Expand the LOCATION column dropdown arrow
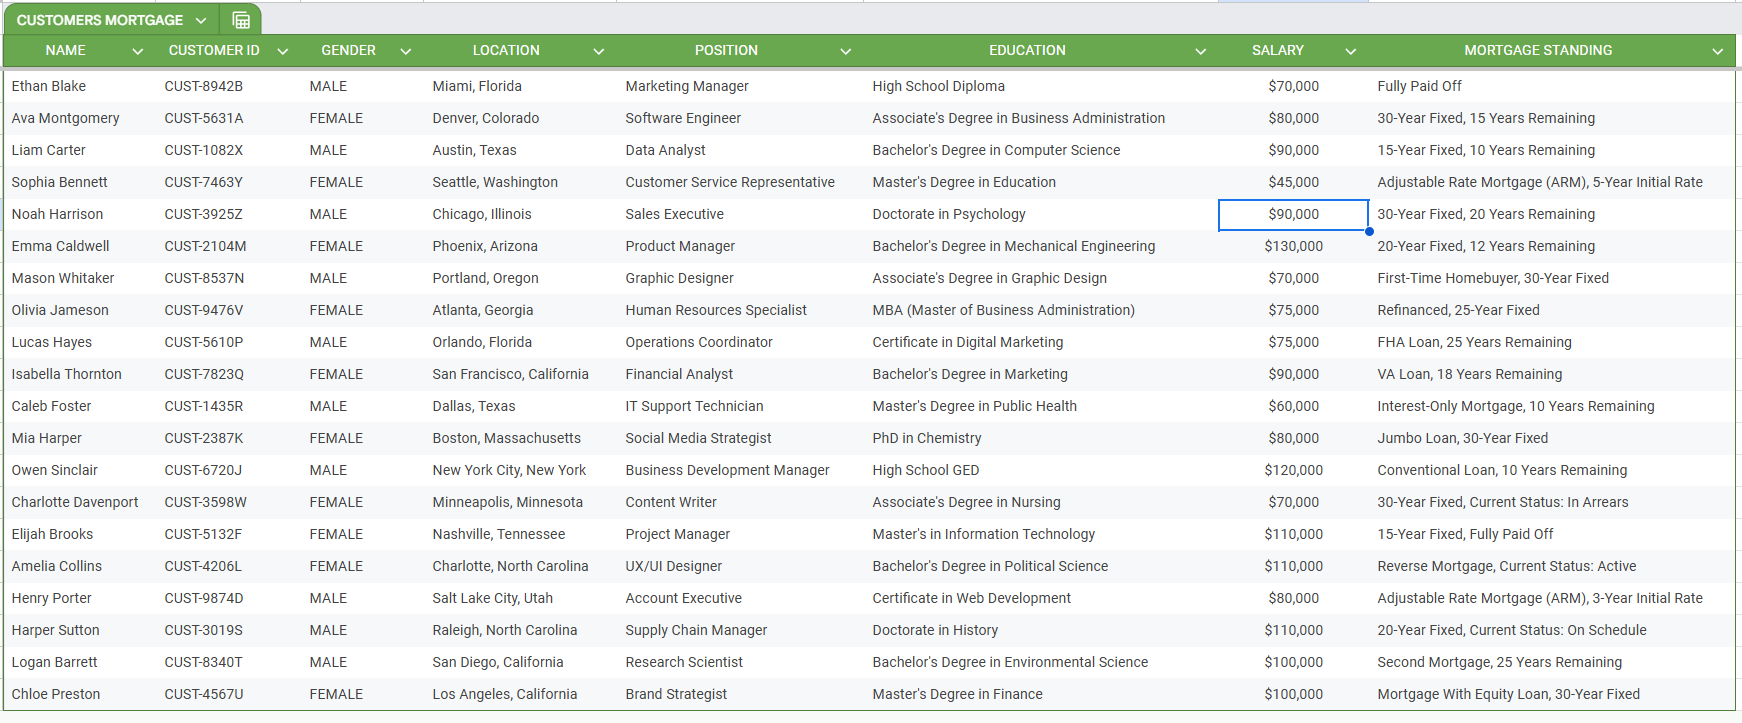Image resolution: width=1742 pixels, height=723 pixels. coord(599,51)
